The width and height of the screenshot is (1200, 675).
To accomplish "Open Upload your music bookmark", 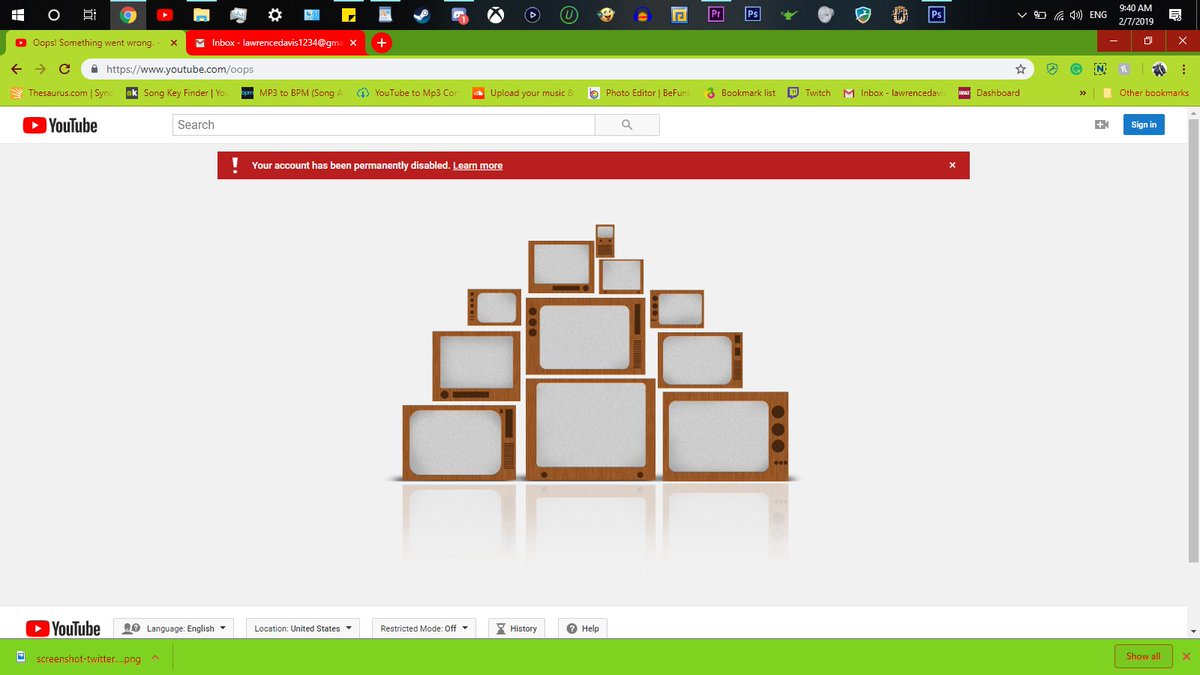I will coord(524,93).
